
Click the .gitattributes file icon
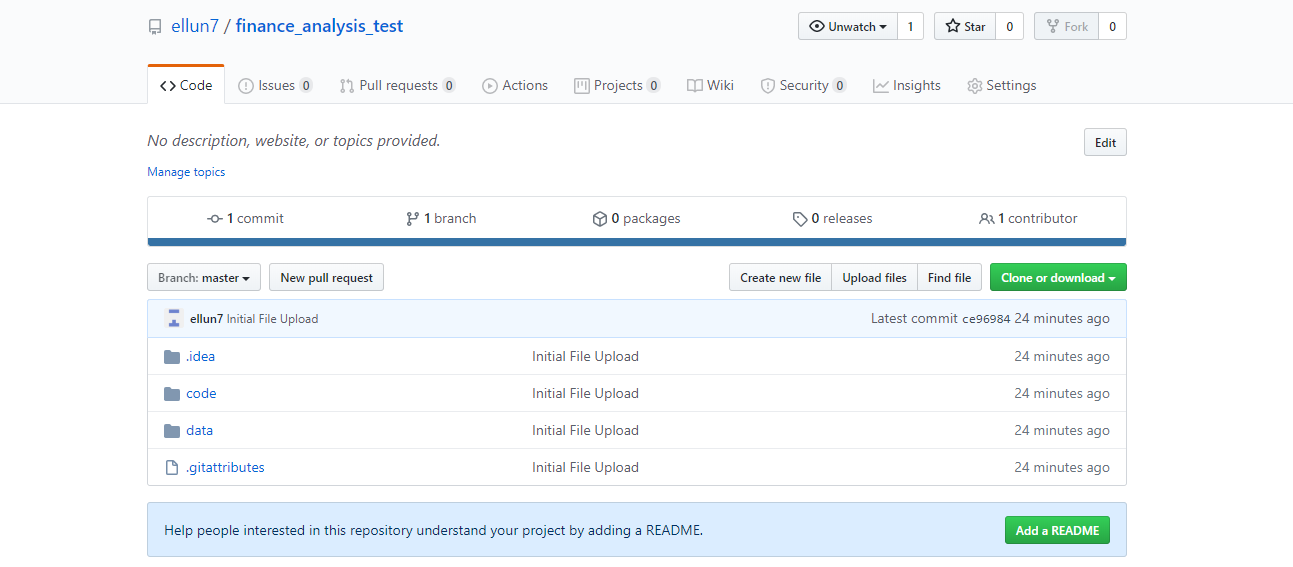click(x=171, y=467)
